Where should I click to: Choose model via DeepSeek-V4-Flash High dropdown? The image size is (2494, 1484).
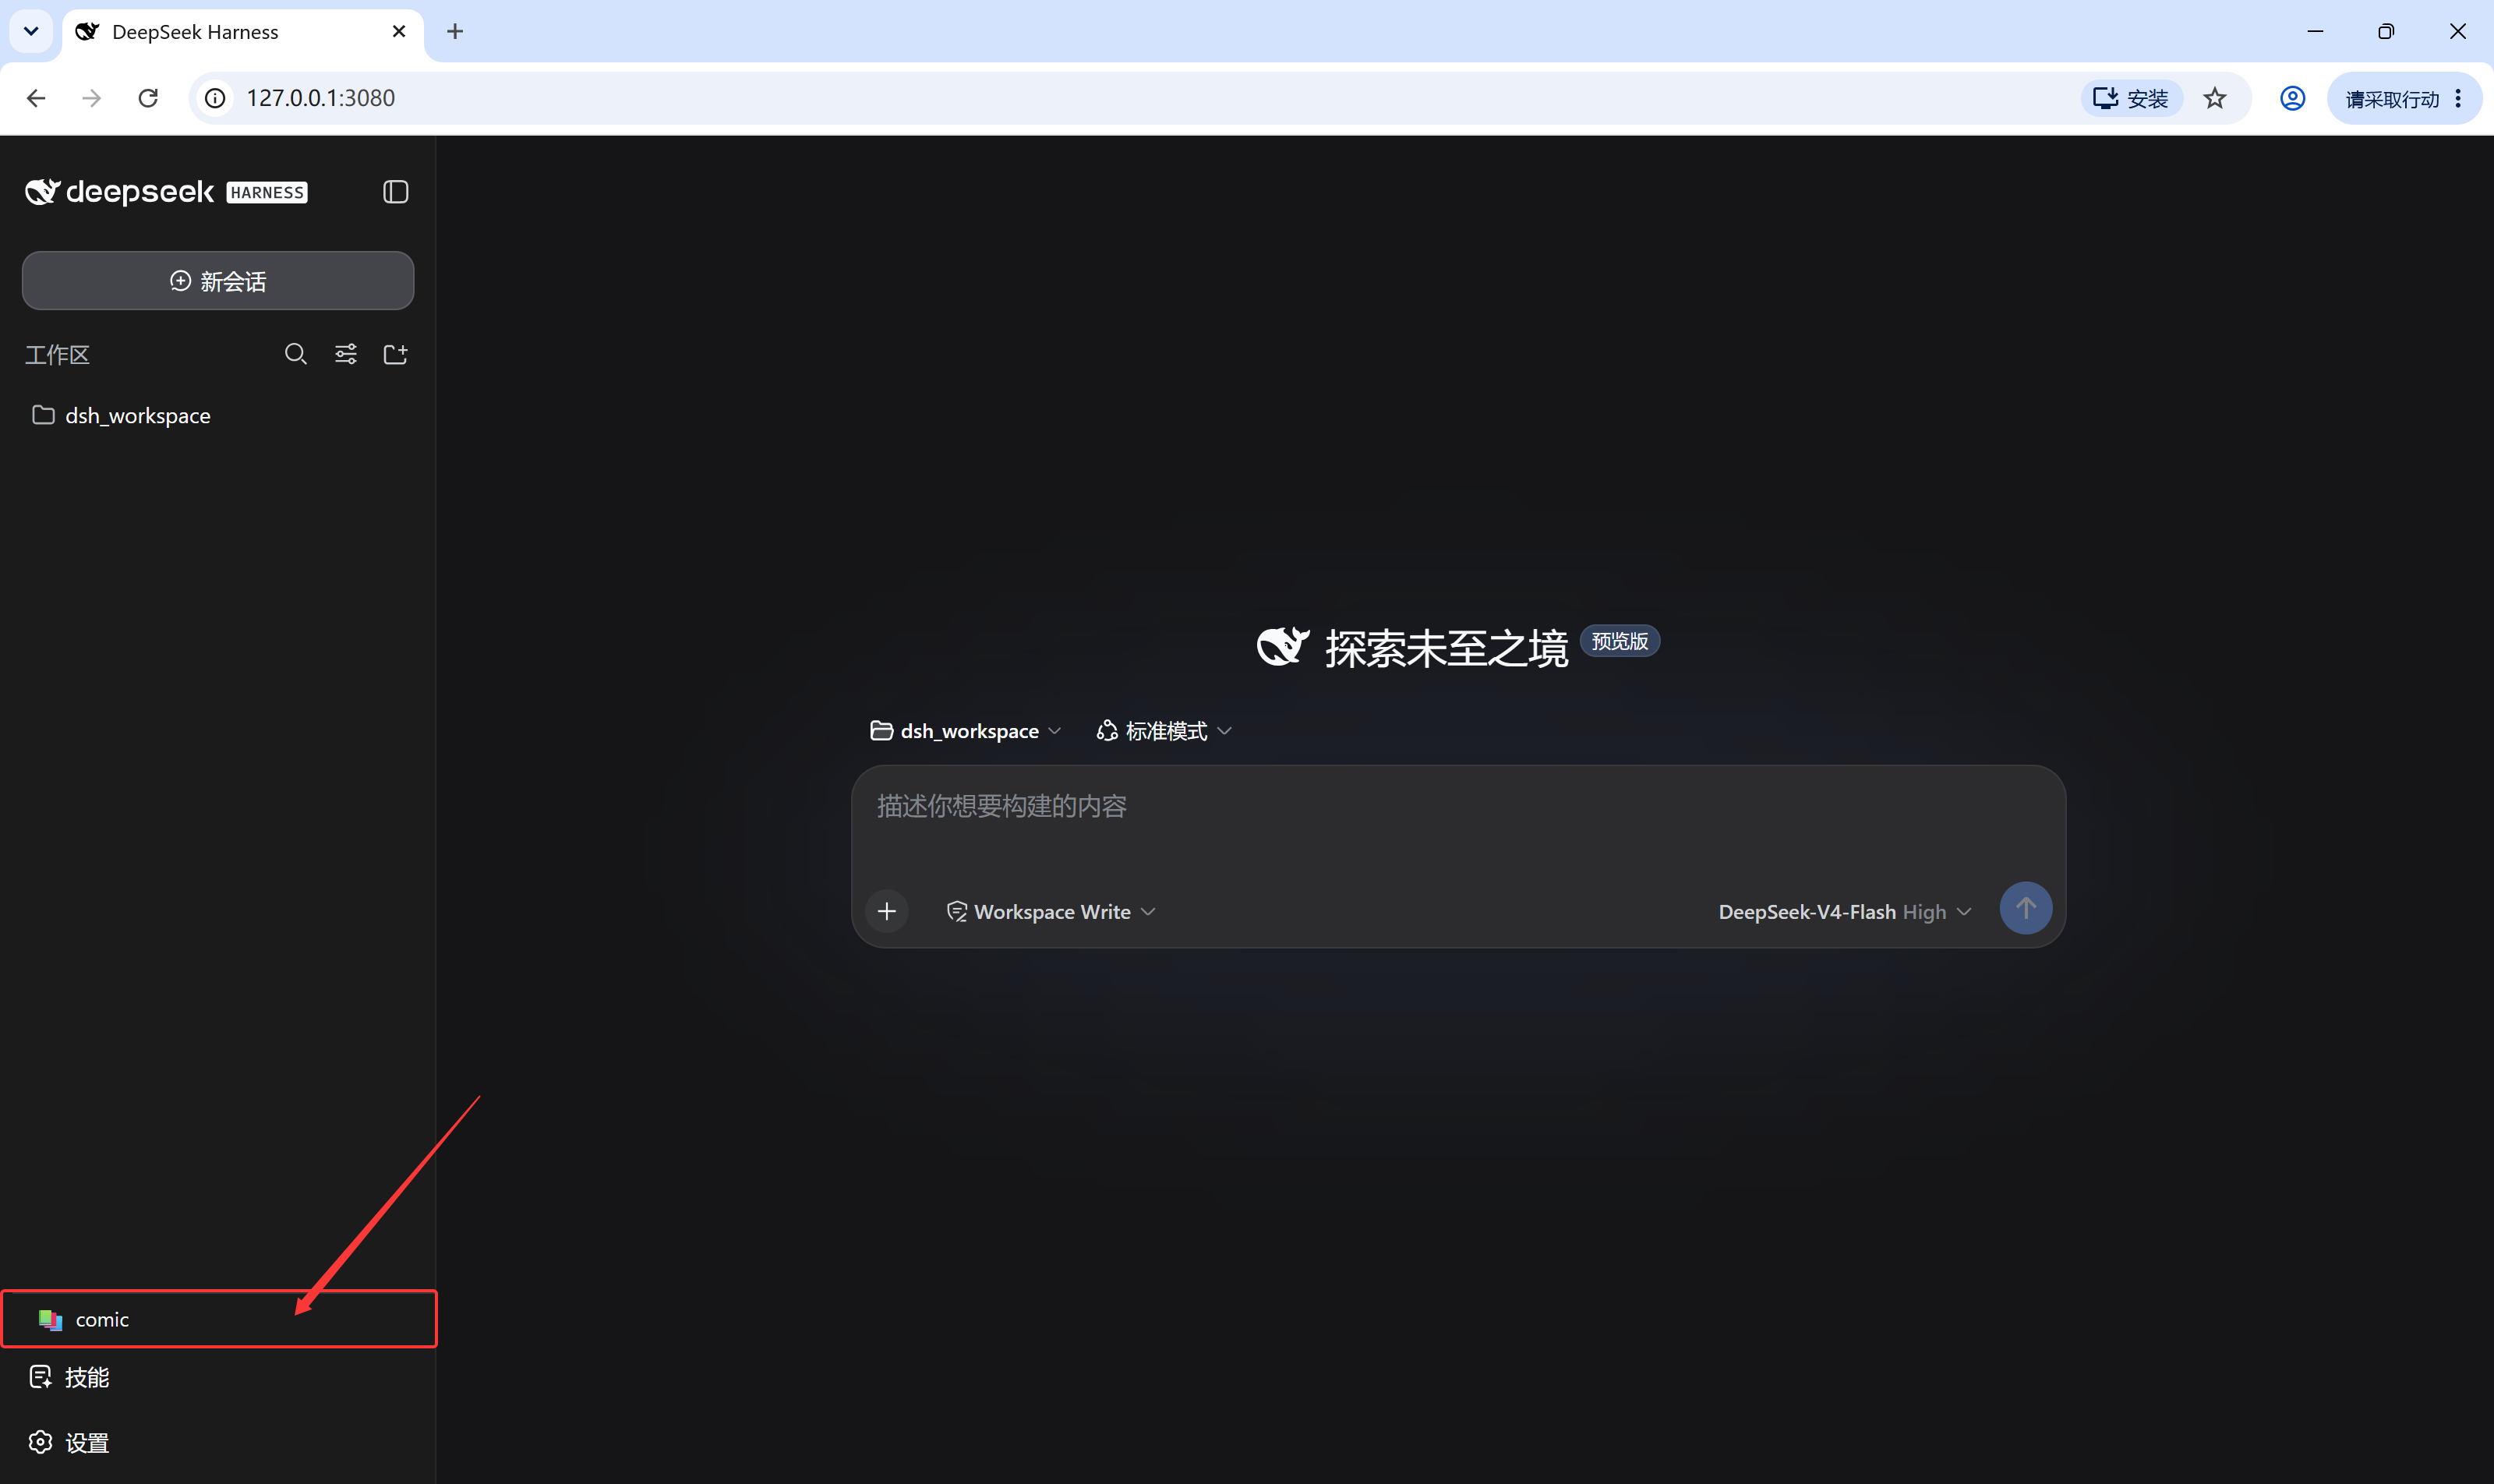point(1844,911)
